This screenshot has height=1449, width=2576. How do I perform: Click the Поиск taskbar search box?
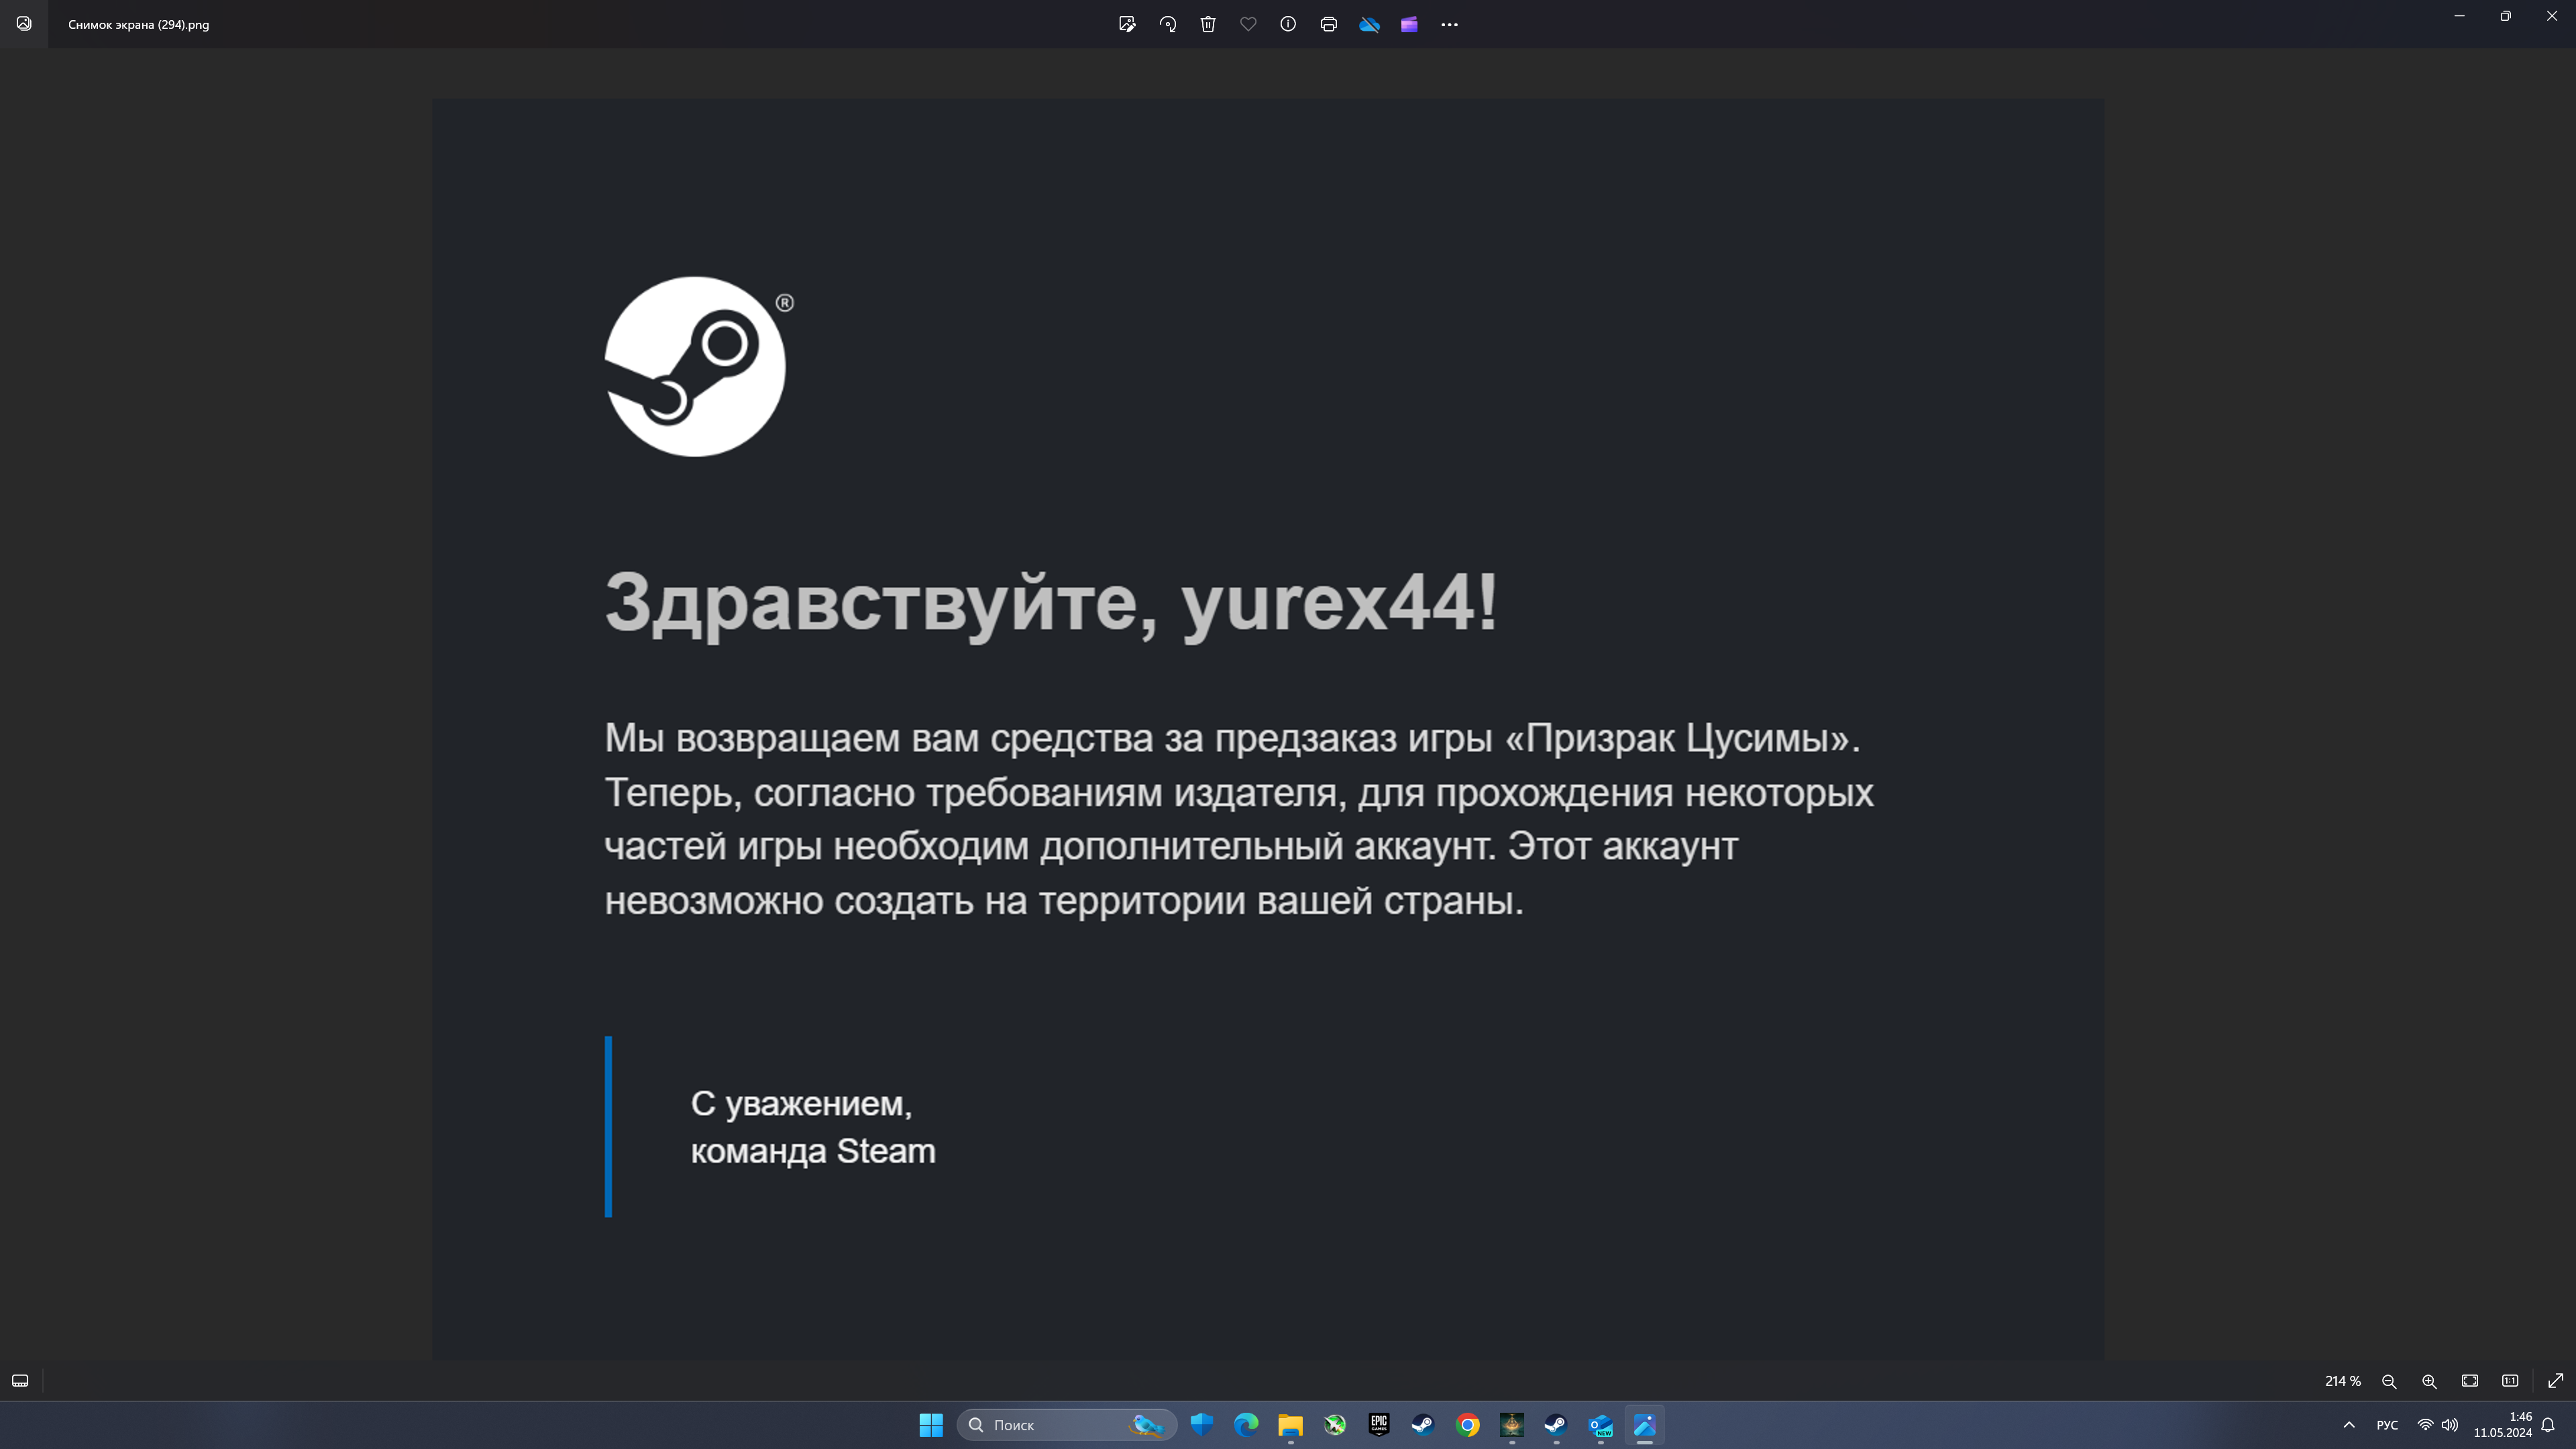pyautogui.click(x=1067, y=1425)
